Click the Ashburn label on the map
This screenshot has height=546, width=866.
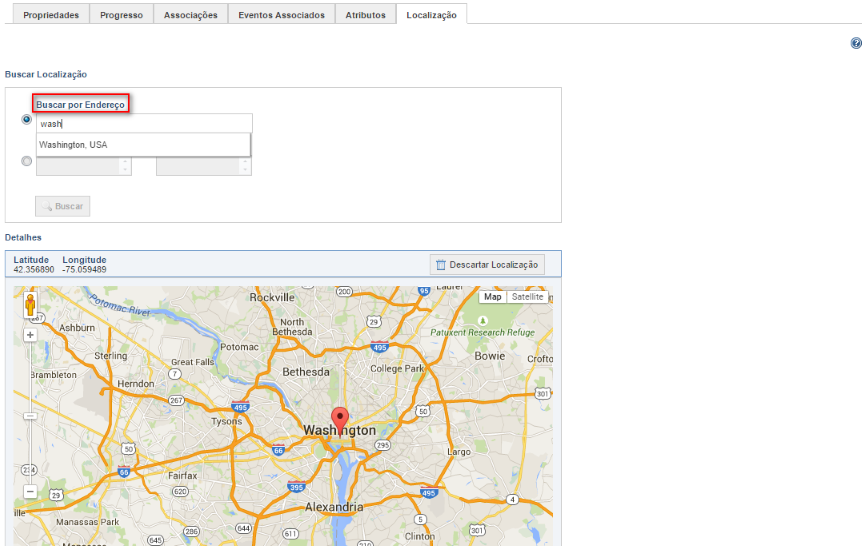coord(77,327)
